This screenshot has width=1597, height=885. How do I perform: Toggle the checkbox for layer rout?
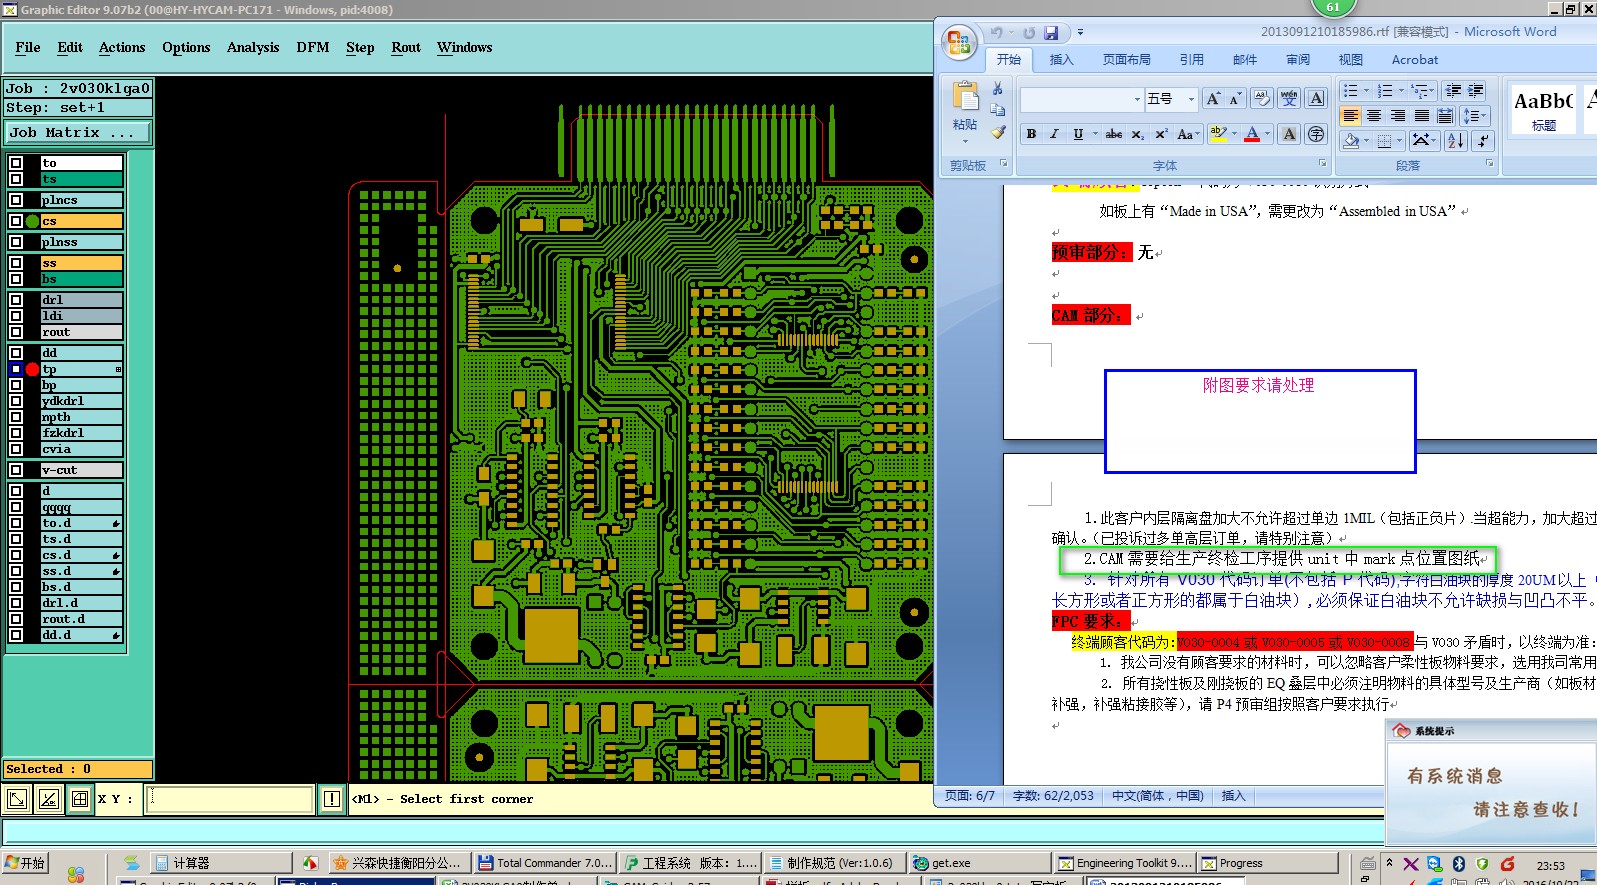tap(16, 332)
